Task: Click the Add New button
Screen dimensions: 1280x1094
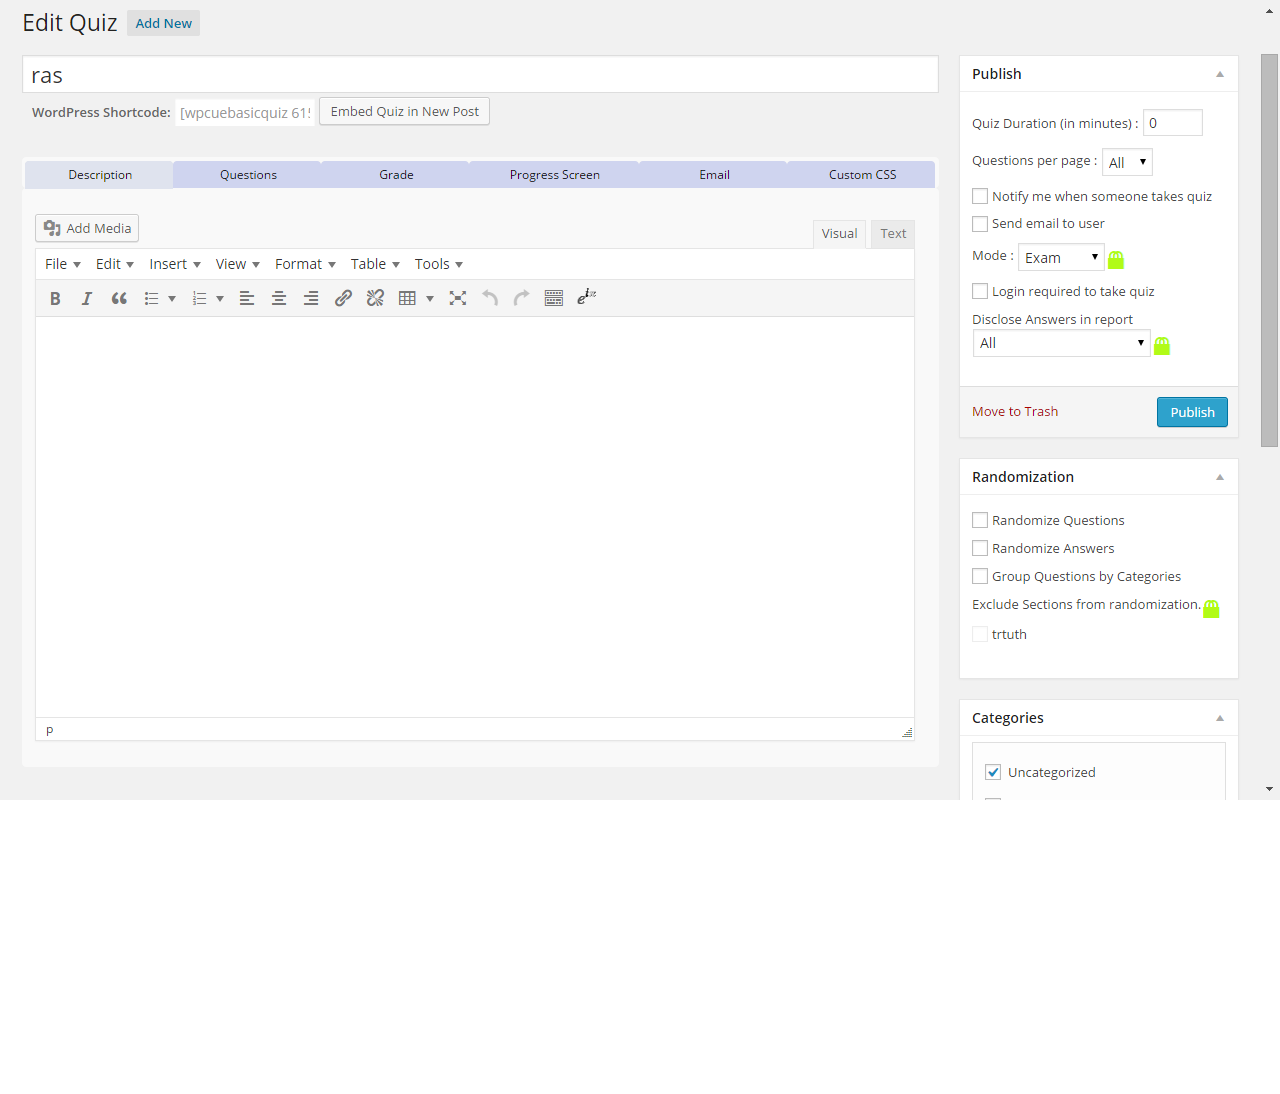Action: (163, 23)
